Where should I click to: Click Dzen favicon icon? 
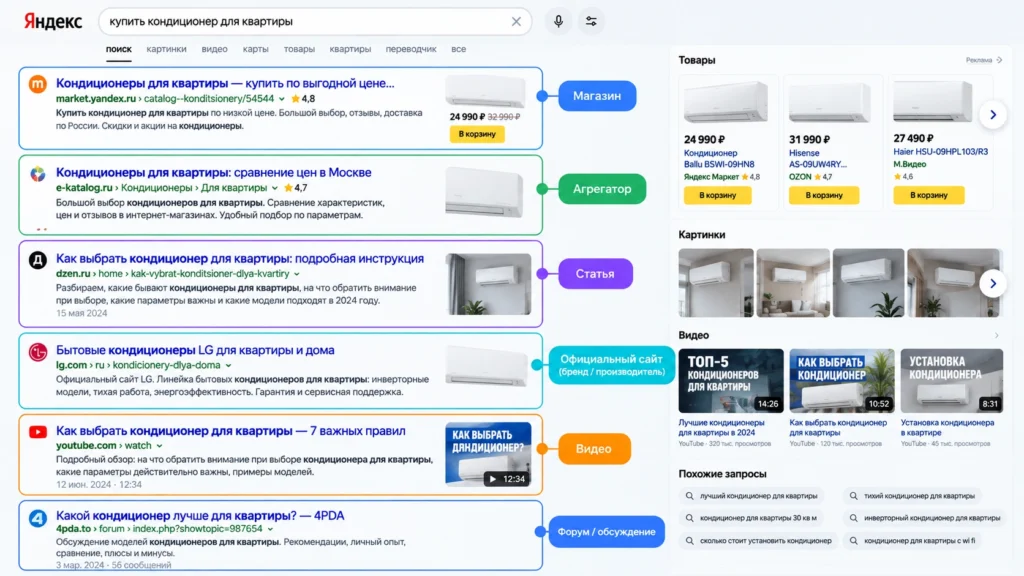click(x=38, y=260)
